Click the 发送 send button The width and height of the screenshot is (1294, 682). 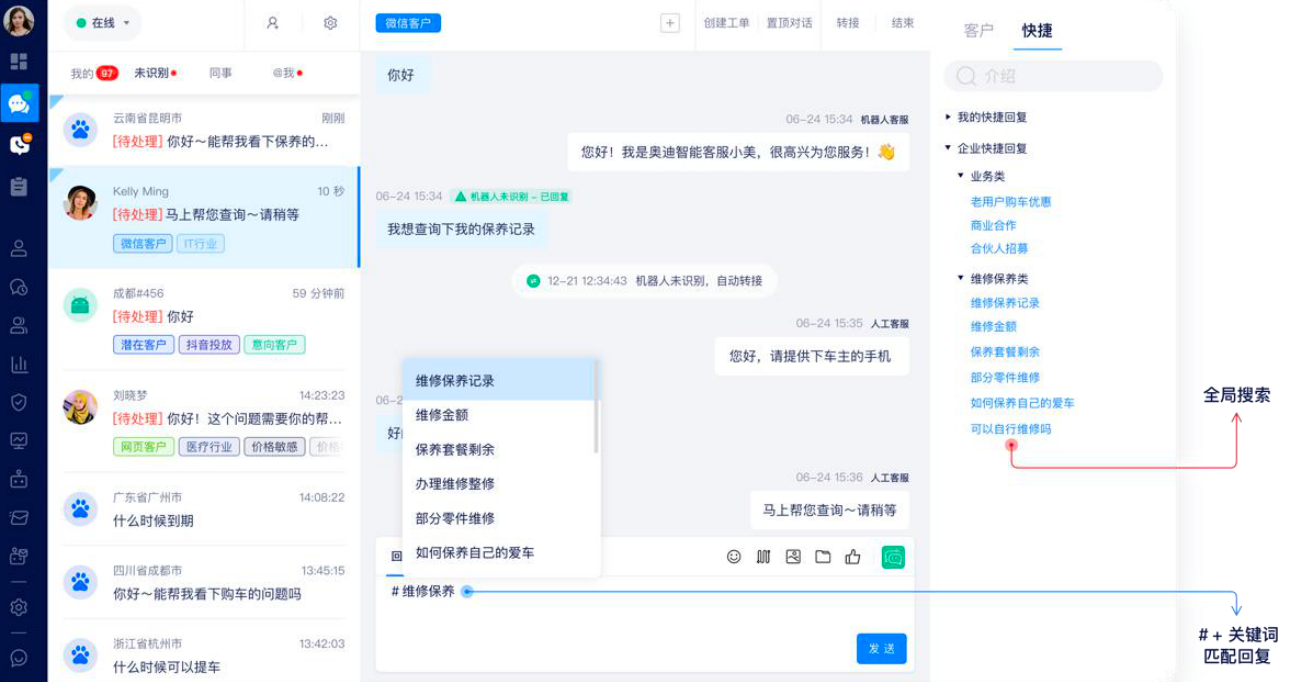click(882, 649)
